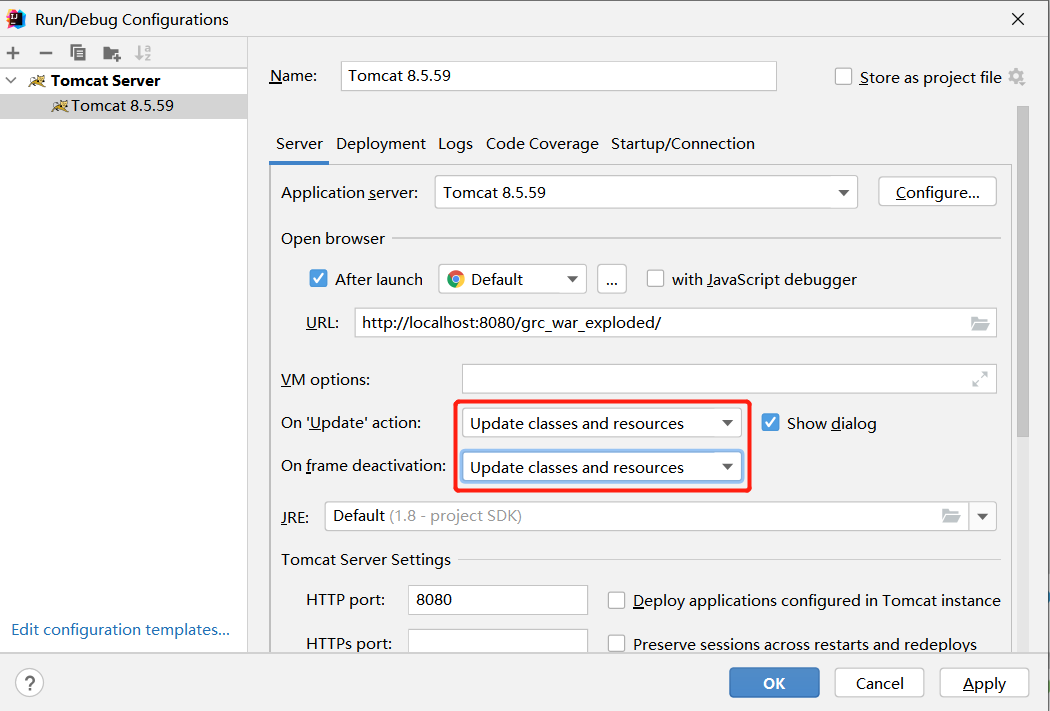The width and height of the screenshot is (1050, 711).
Task: Click the Tomcat Server Settings heading
Action: [x=366, y=560]
